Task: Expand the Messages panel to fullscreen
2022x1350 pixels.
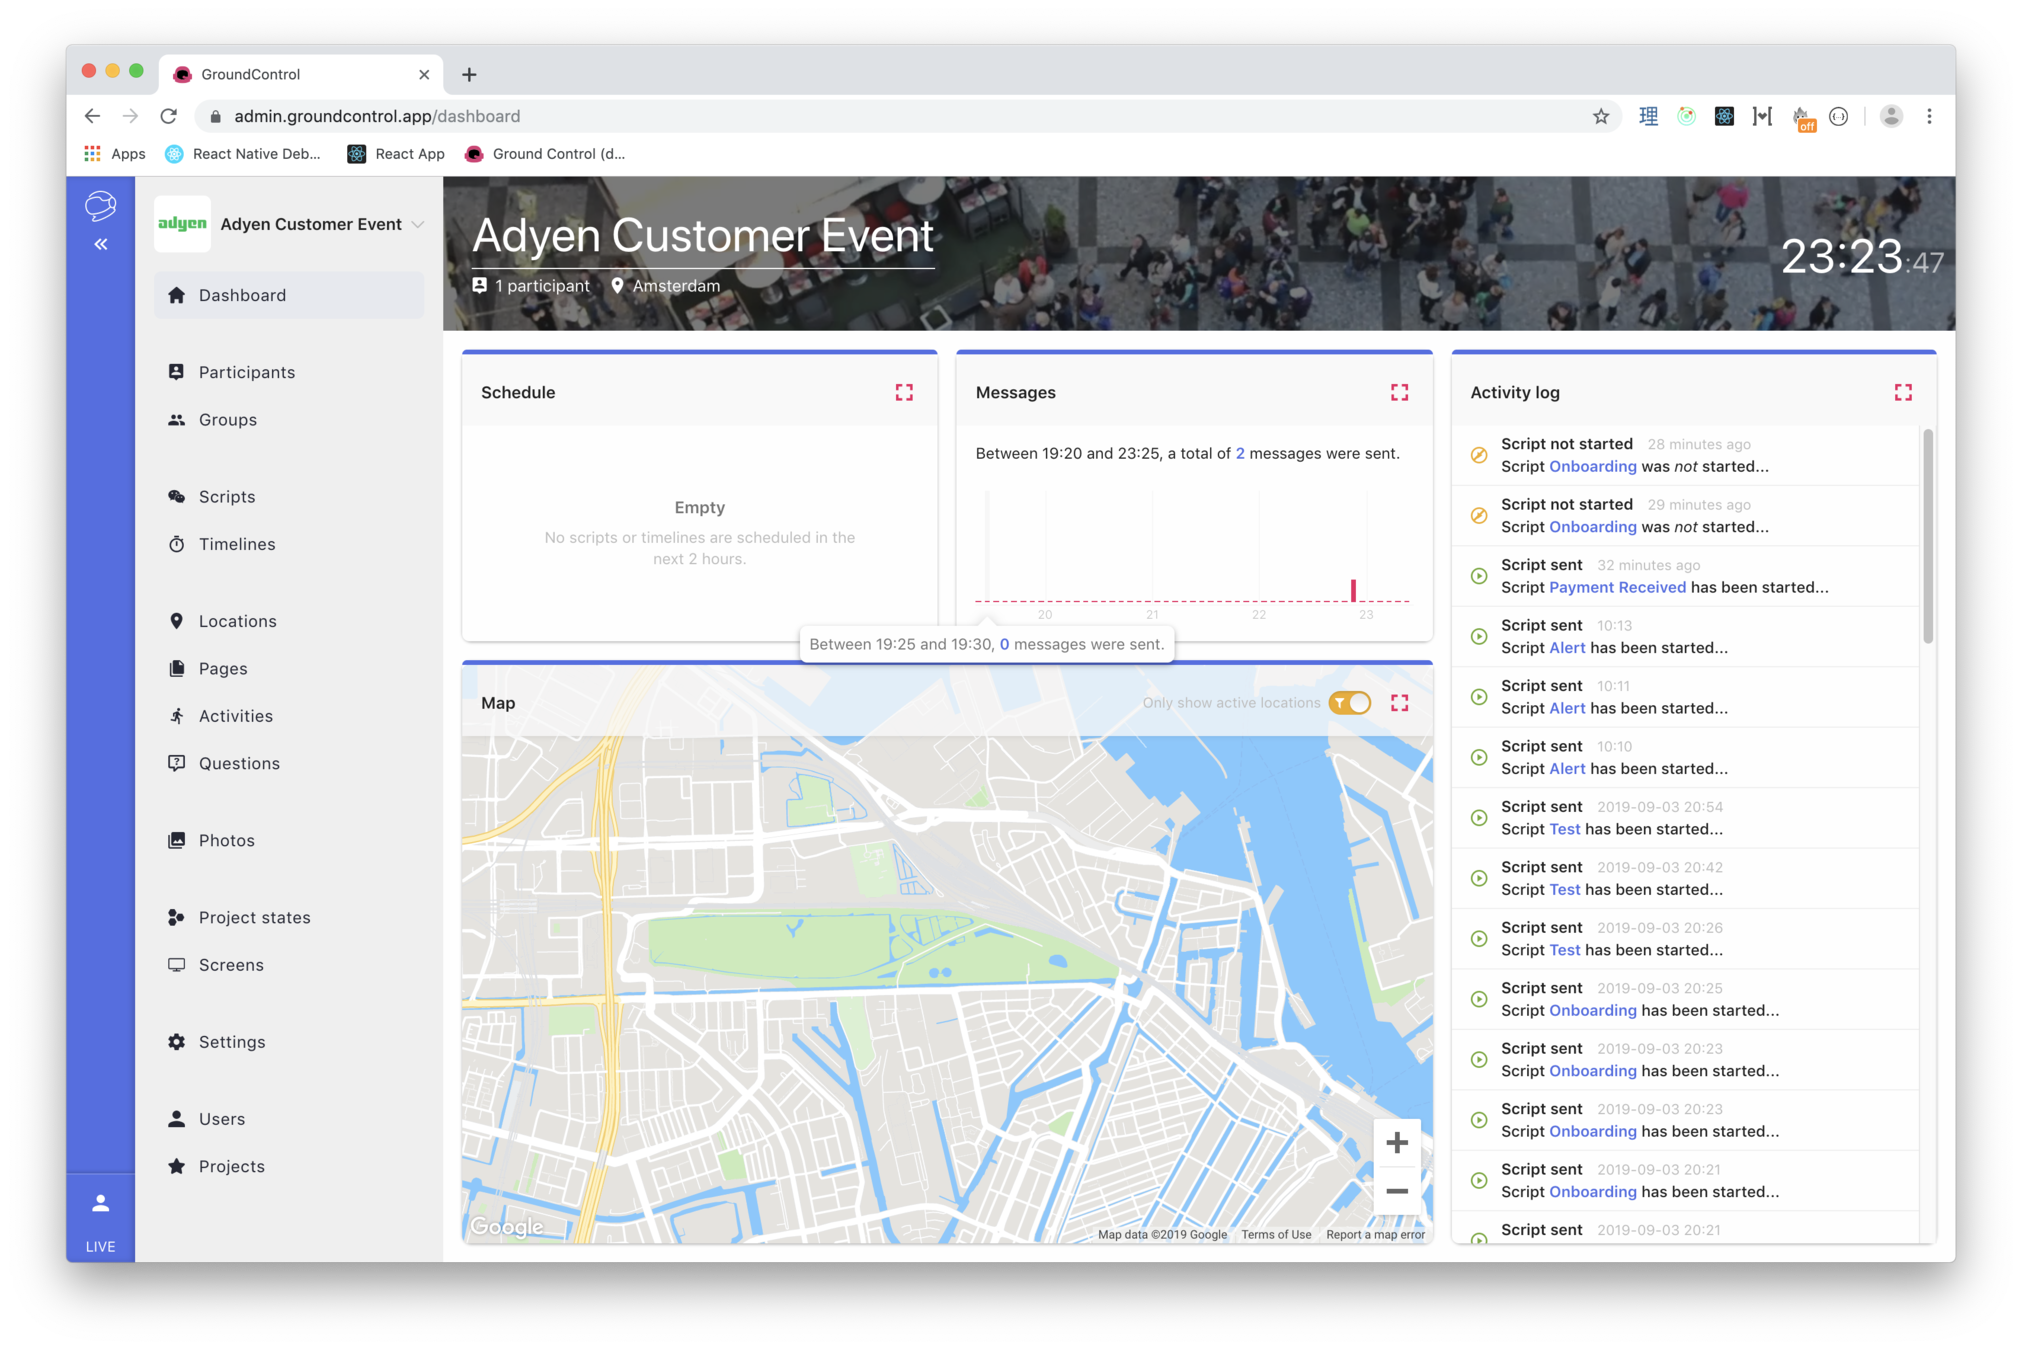Action: (x=1399, y=392)
